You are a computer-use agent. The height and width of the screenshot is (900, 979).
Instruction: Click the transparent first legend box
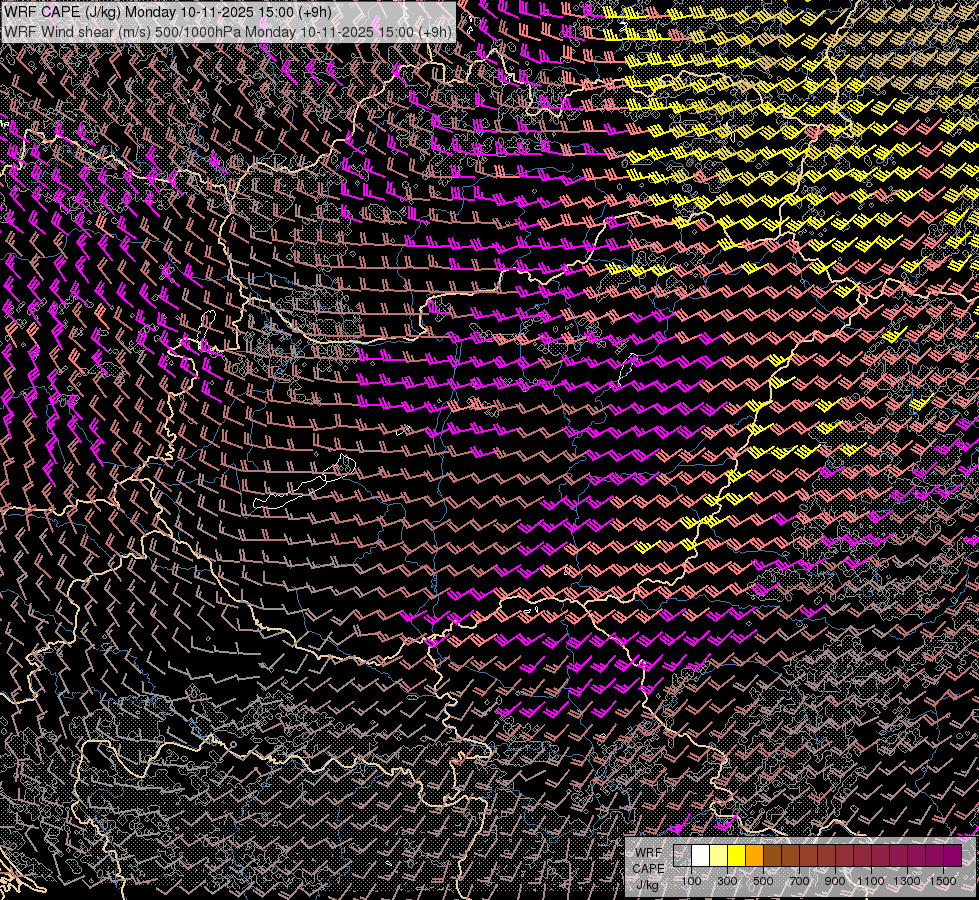(682, 856)
